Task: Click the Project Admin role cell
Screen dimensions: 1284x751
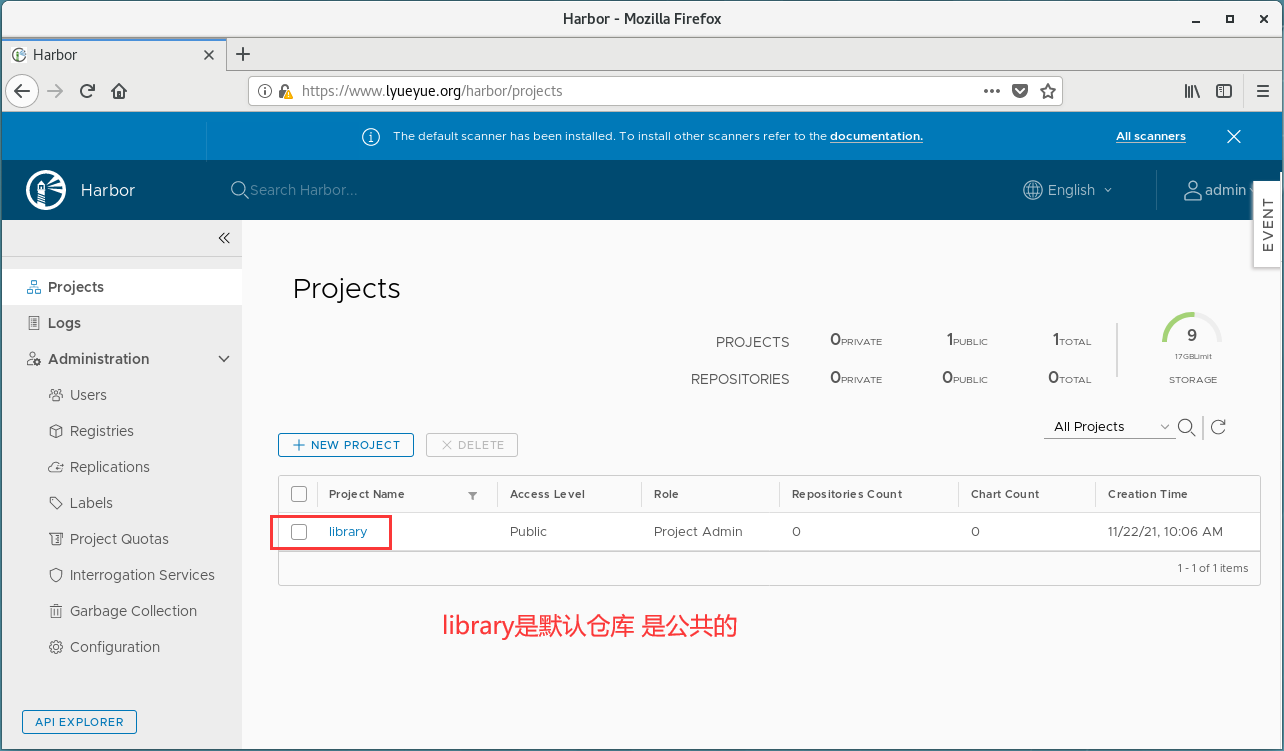Action: 698,532
